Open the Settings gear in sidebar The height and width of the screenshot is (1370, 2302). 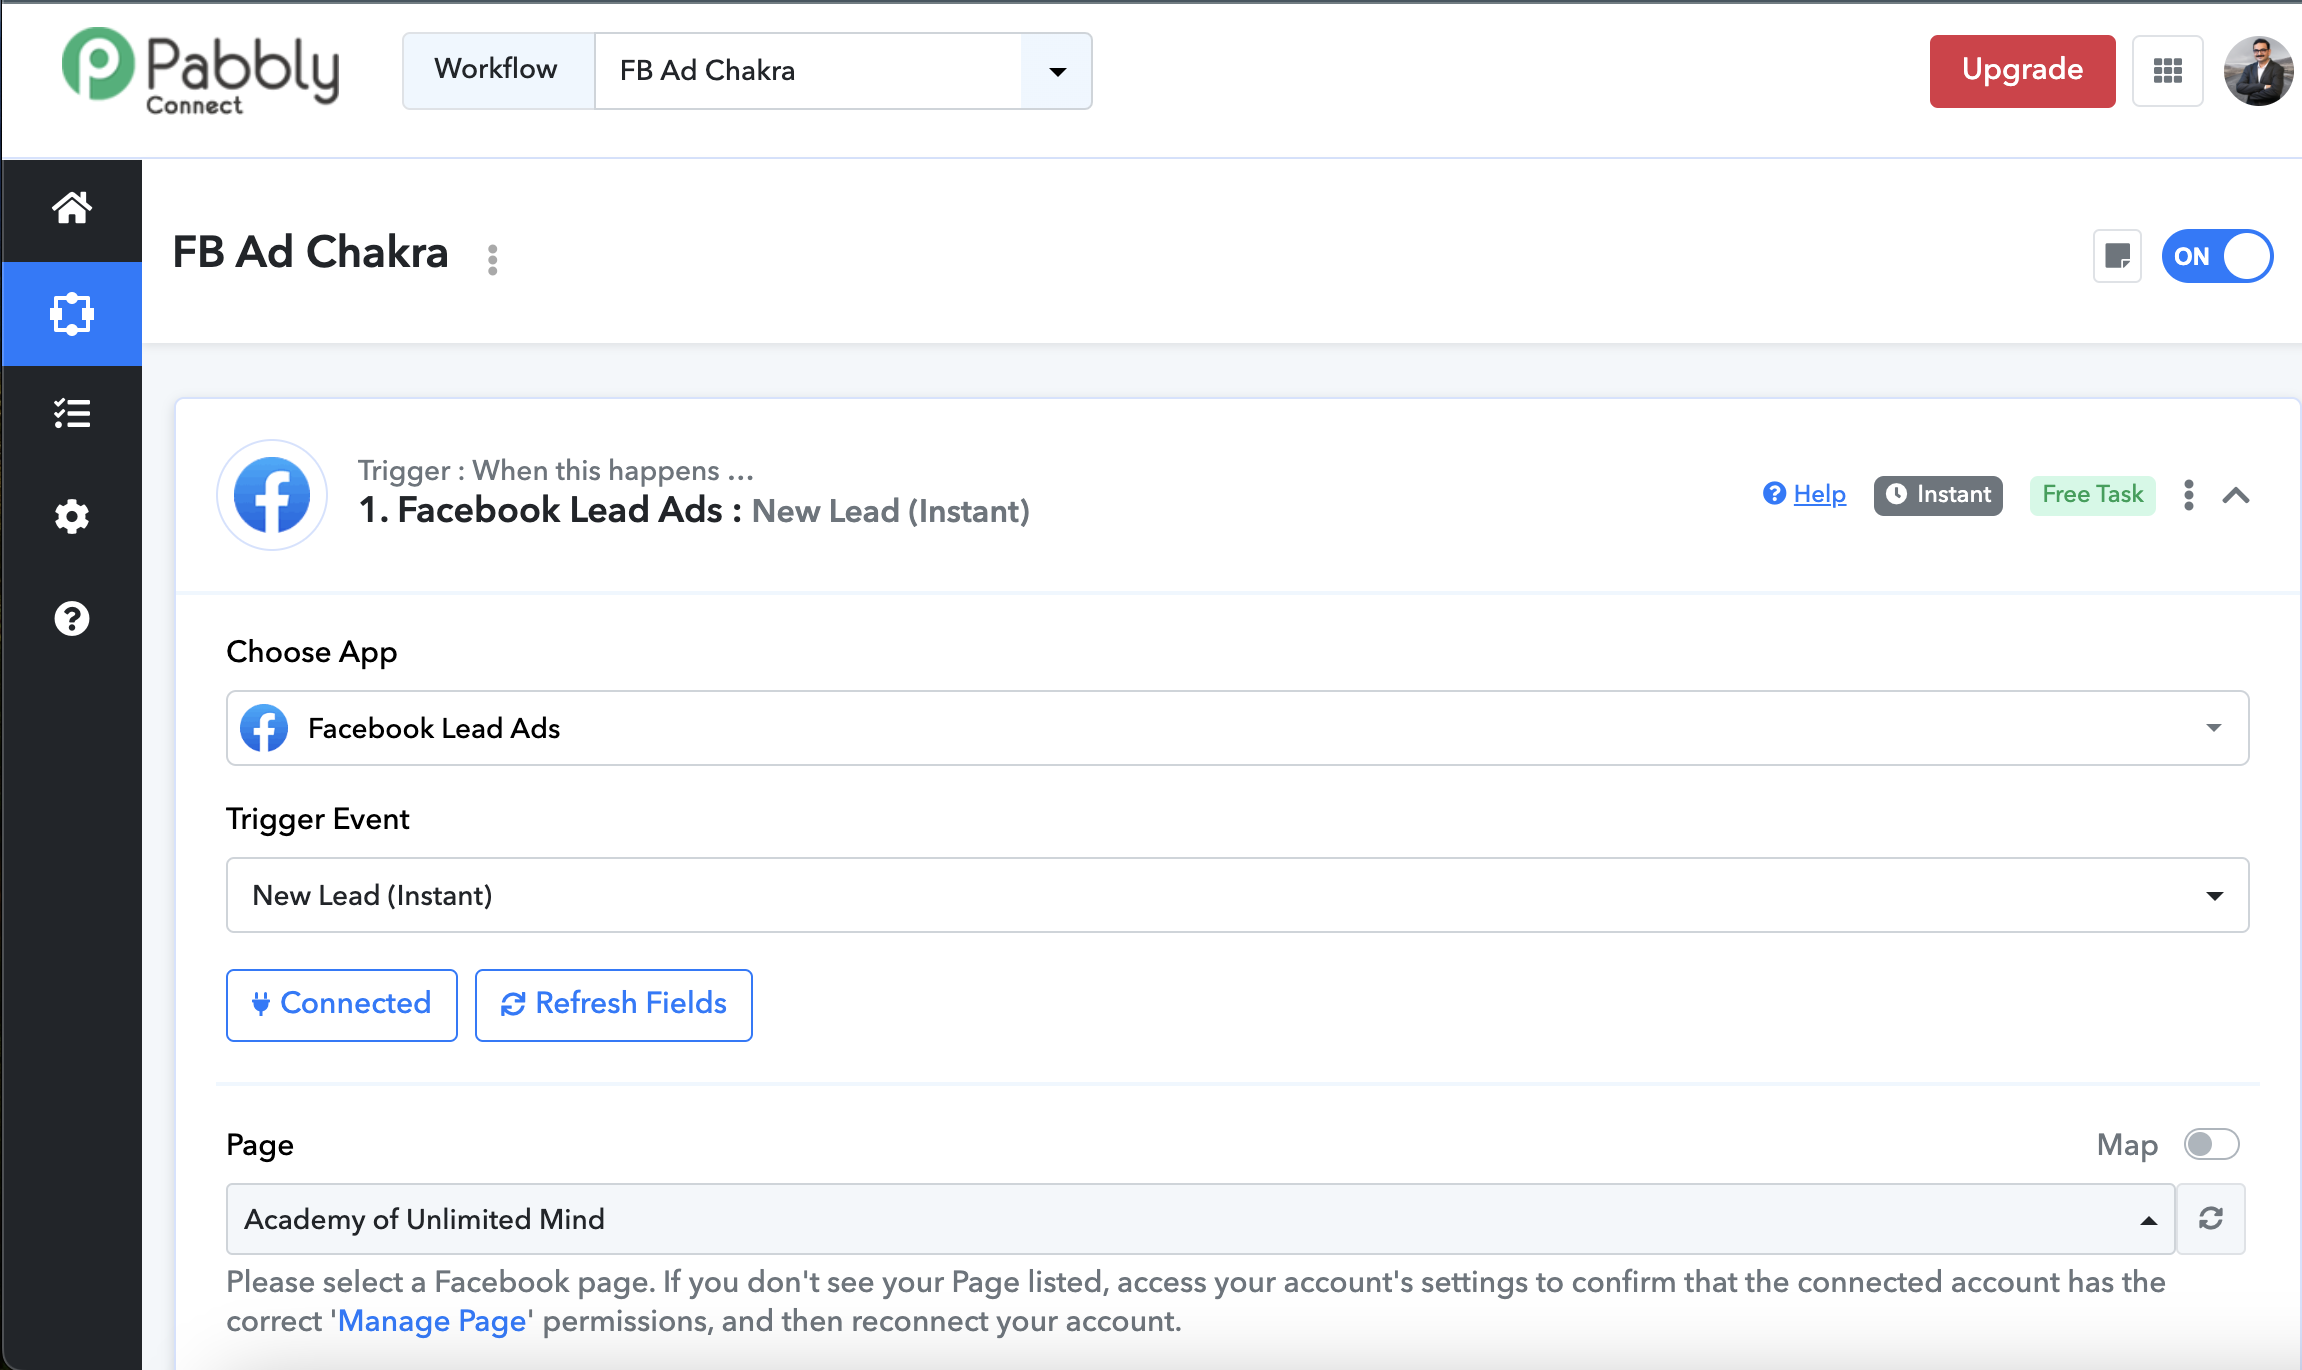[72, 517]
